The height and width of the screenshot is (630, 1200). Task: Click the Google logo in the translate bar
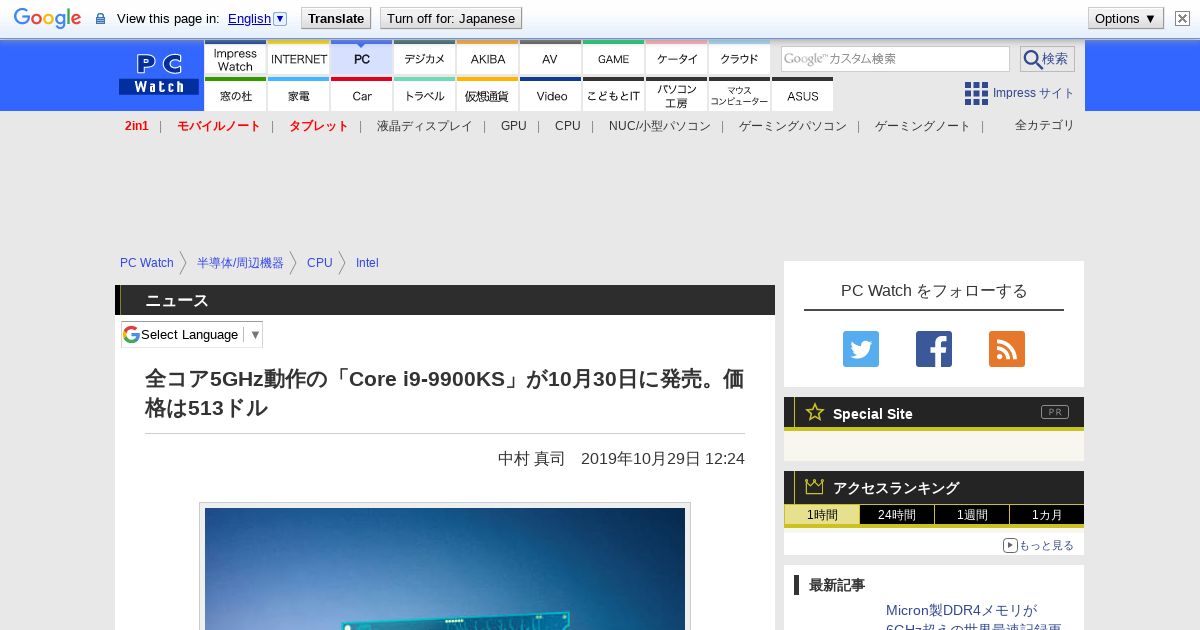(47, 18)
